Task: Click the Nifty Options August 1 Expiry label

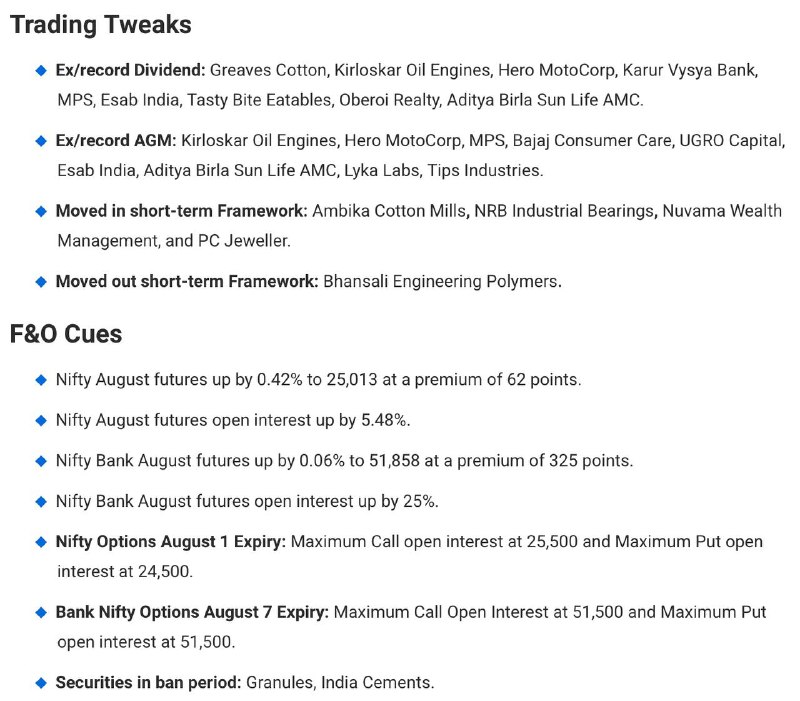Action: tap(171, 542)
